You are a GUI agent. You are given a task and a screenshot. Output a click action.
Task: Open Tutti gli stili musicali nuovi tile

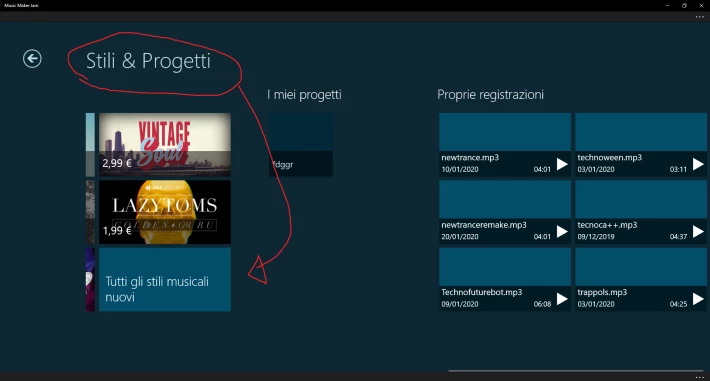click(x=165, y=280)
